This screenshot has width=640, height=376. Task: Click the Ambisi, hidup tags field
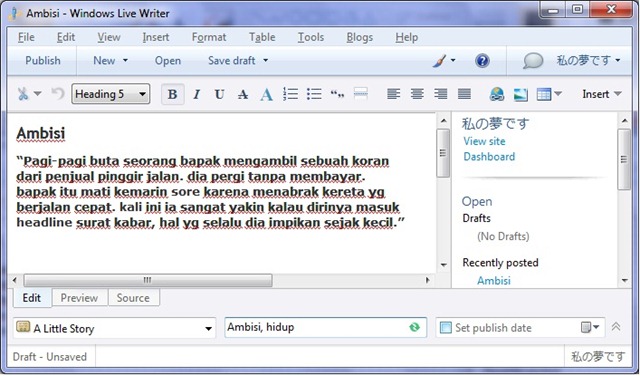(x=325, y=327)
